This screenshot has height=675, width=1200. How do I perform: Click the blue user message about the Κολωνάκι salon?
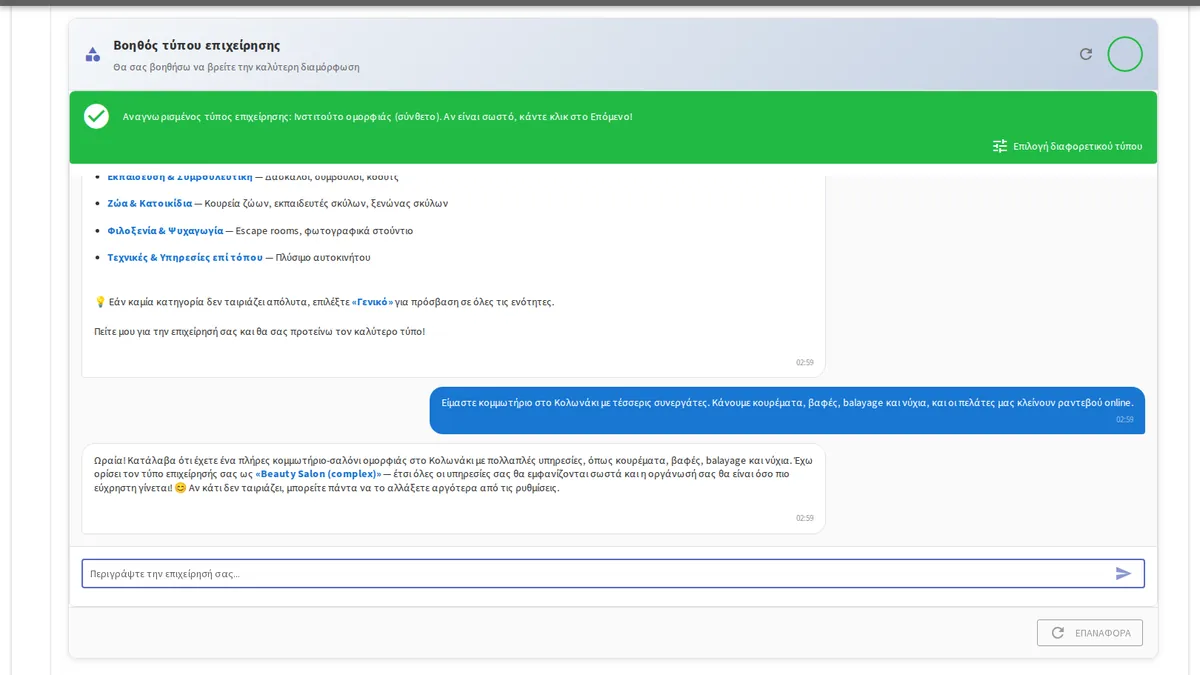click(x=787, y=410)
